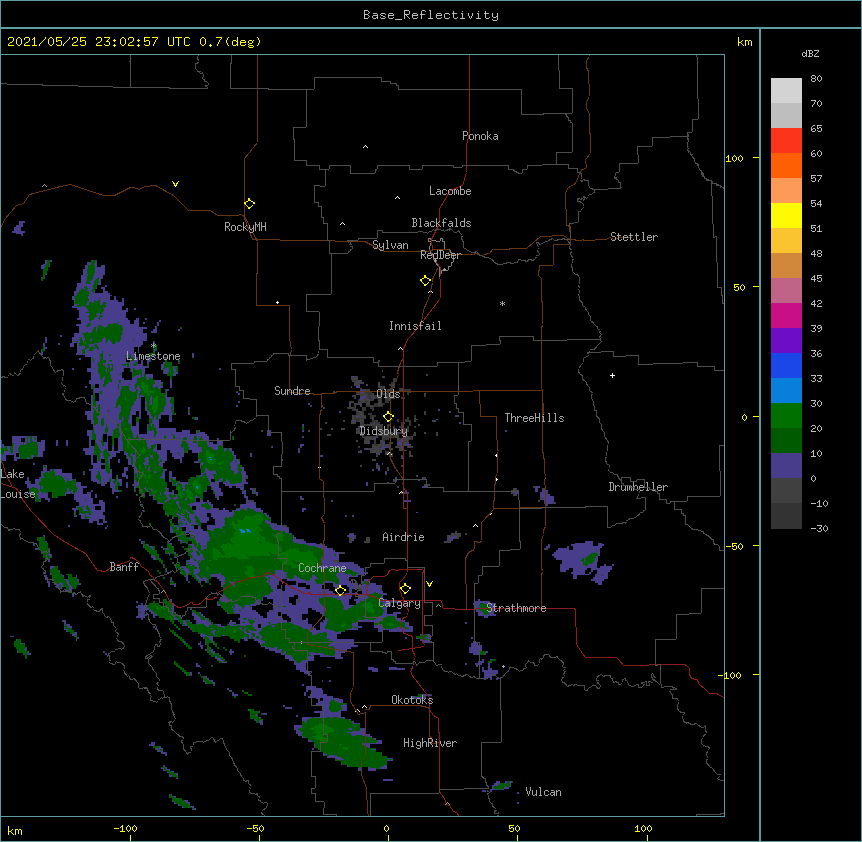862x842 pixels.
Task: Click the Banff label
Action: (x=124, y=567)
